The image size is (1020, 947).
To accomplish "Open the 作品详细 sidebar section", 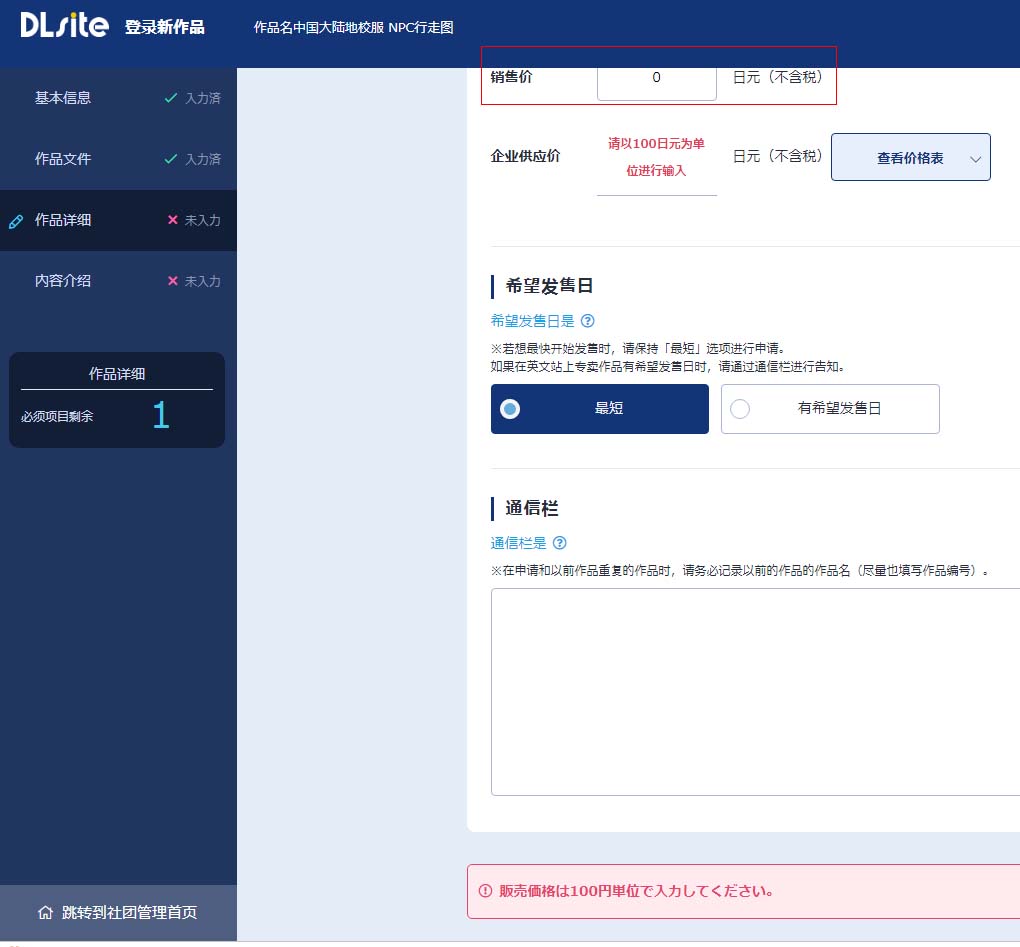I will pos(118,220).
